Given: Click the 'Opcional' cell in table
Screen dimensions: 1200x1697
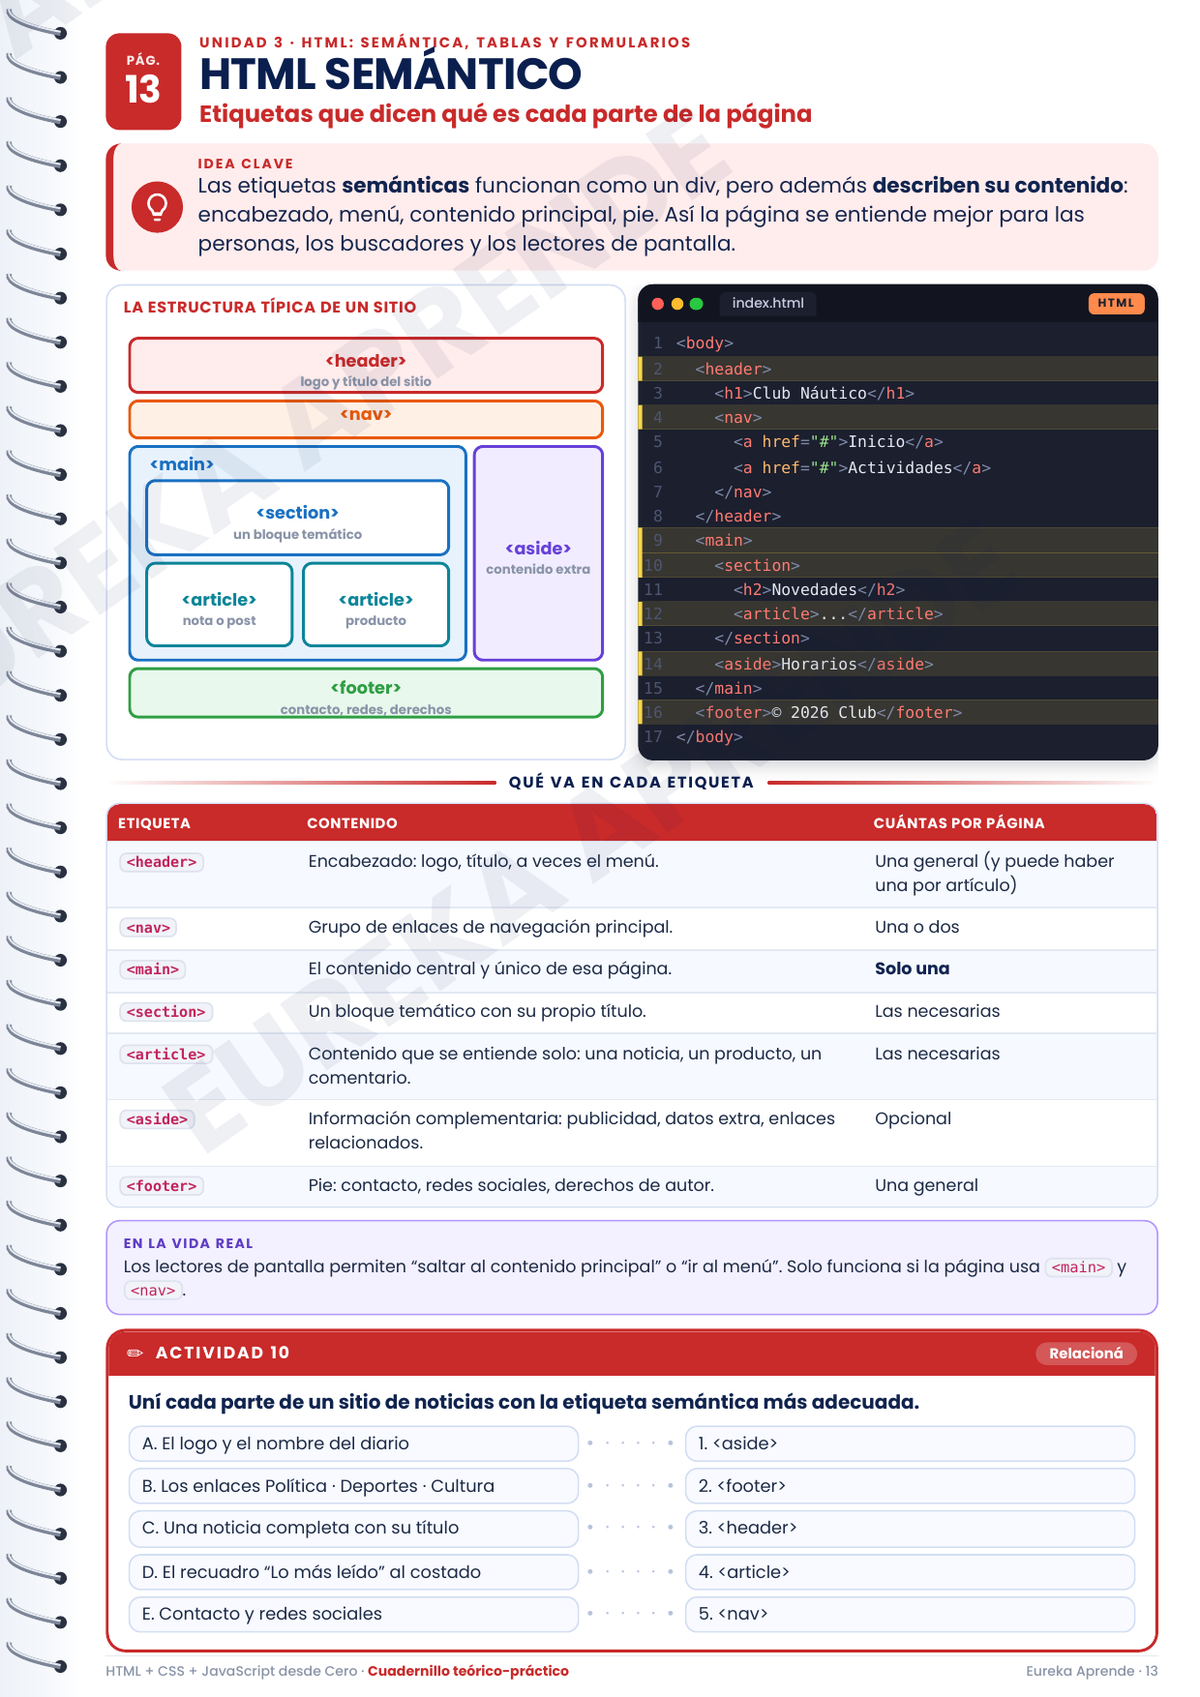Looking at the screenshot, I should 913,1119.
